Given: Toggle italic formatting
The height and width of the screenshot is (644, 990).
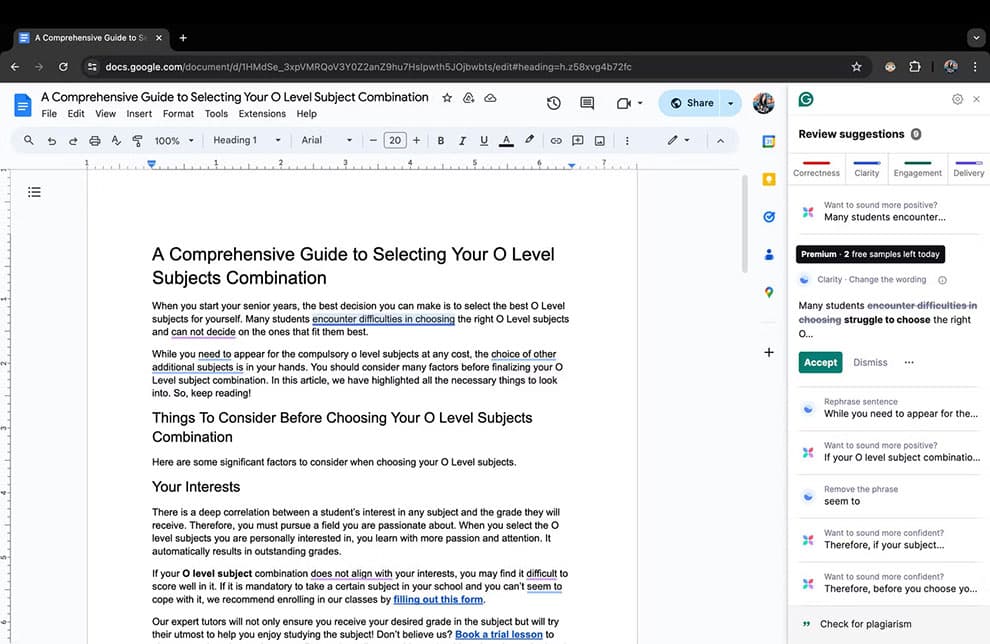Looking at the screenshot, I should pos(462,141).
